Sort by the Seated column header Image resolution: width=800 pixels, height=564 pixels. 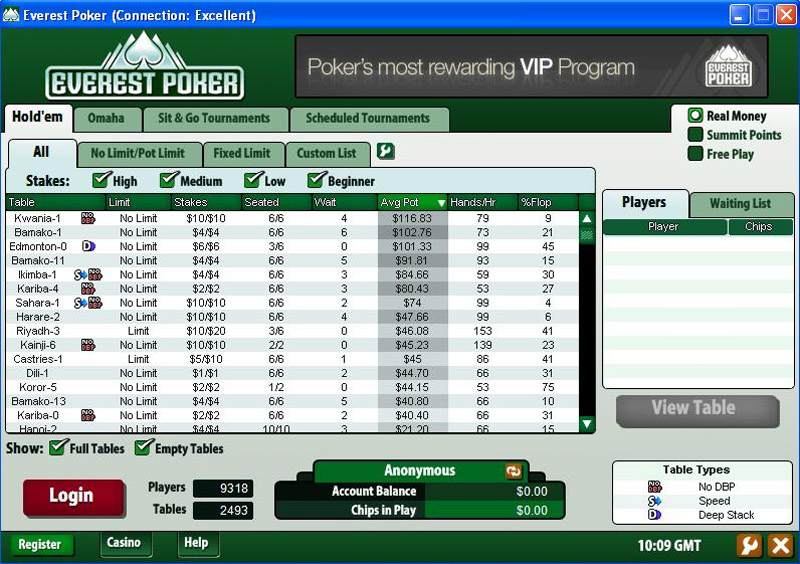click(276, 202)
